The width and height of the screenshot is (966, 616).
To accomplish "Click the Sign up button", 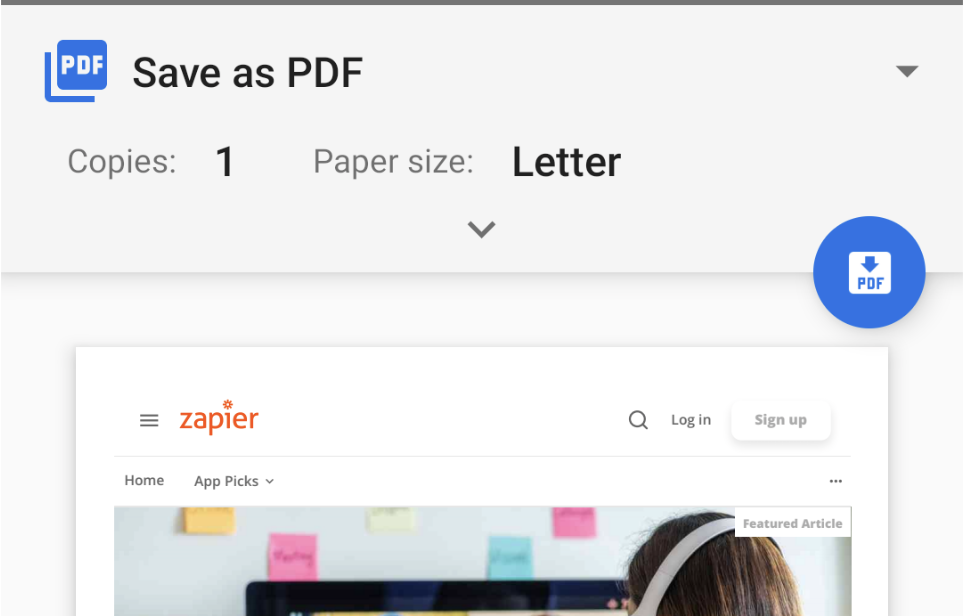I will click(781, 420).
